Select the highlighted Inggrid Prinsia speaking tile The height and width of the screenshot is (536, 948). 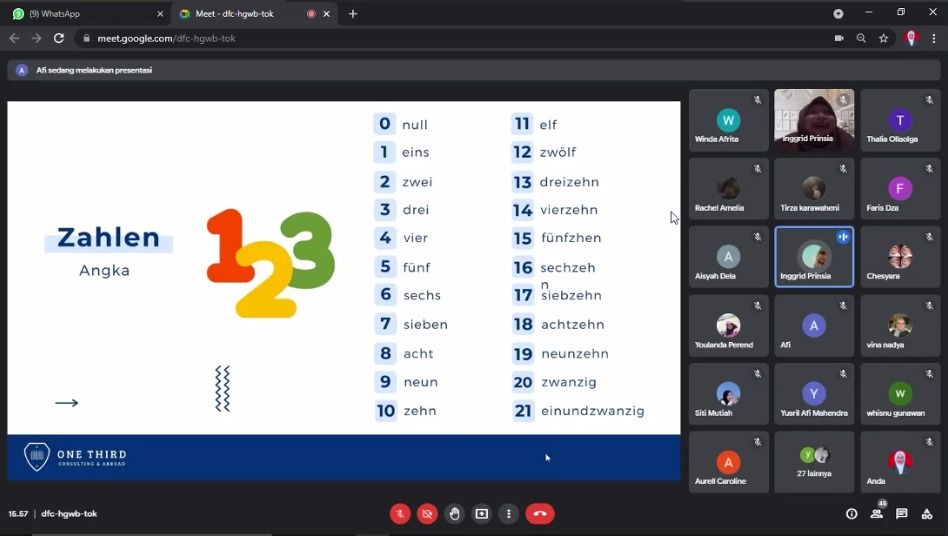814,257
